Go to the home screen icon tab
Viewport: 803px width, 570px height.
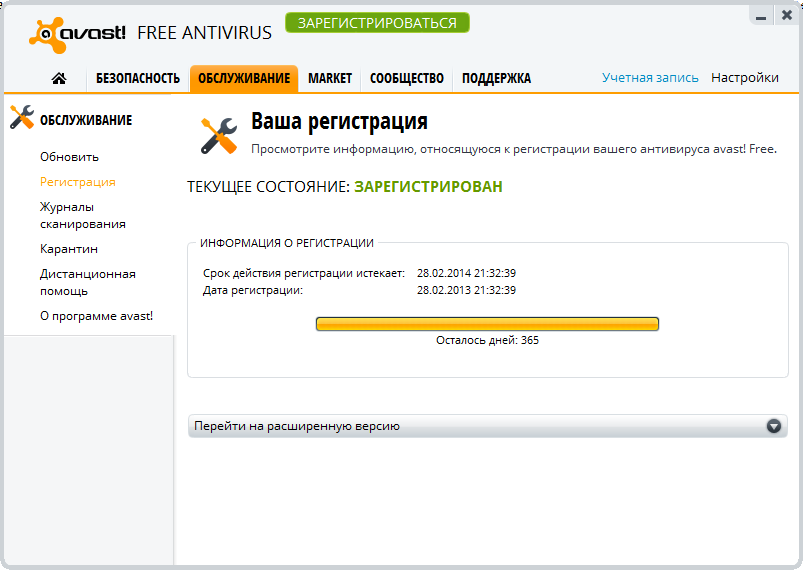[x=59, y=78]
